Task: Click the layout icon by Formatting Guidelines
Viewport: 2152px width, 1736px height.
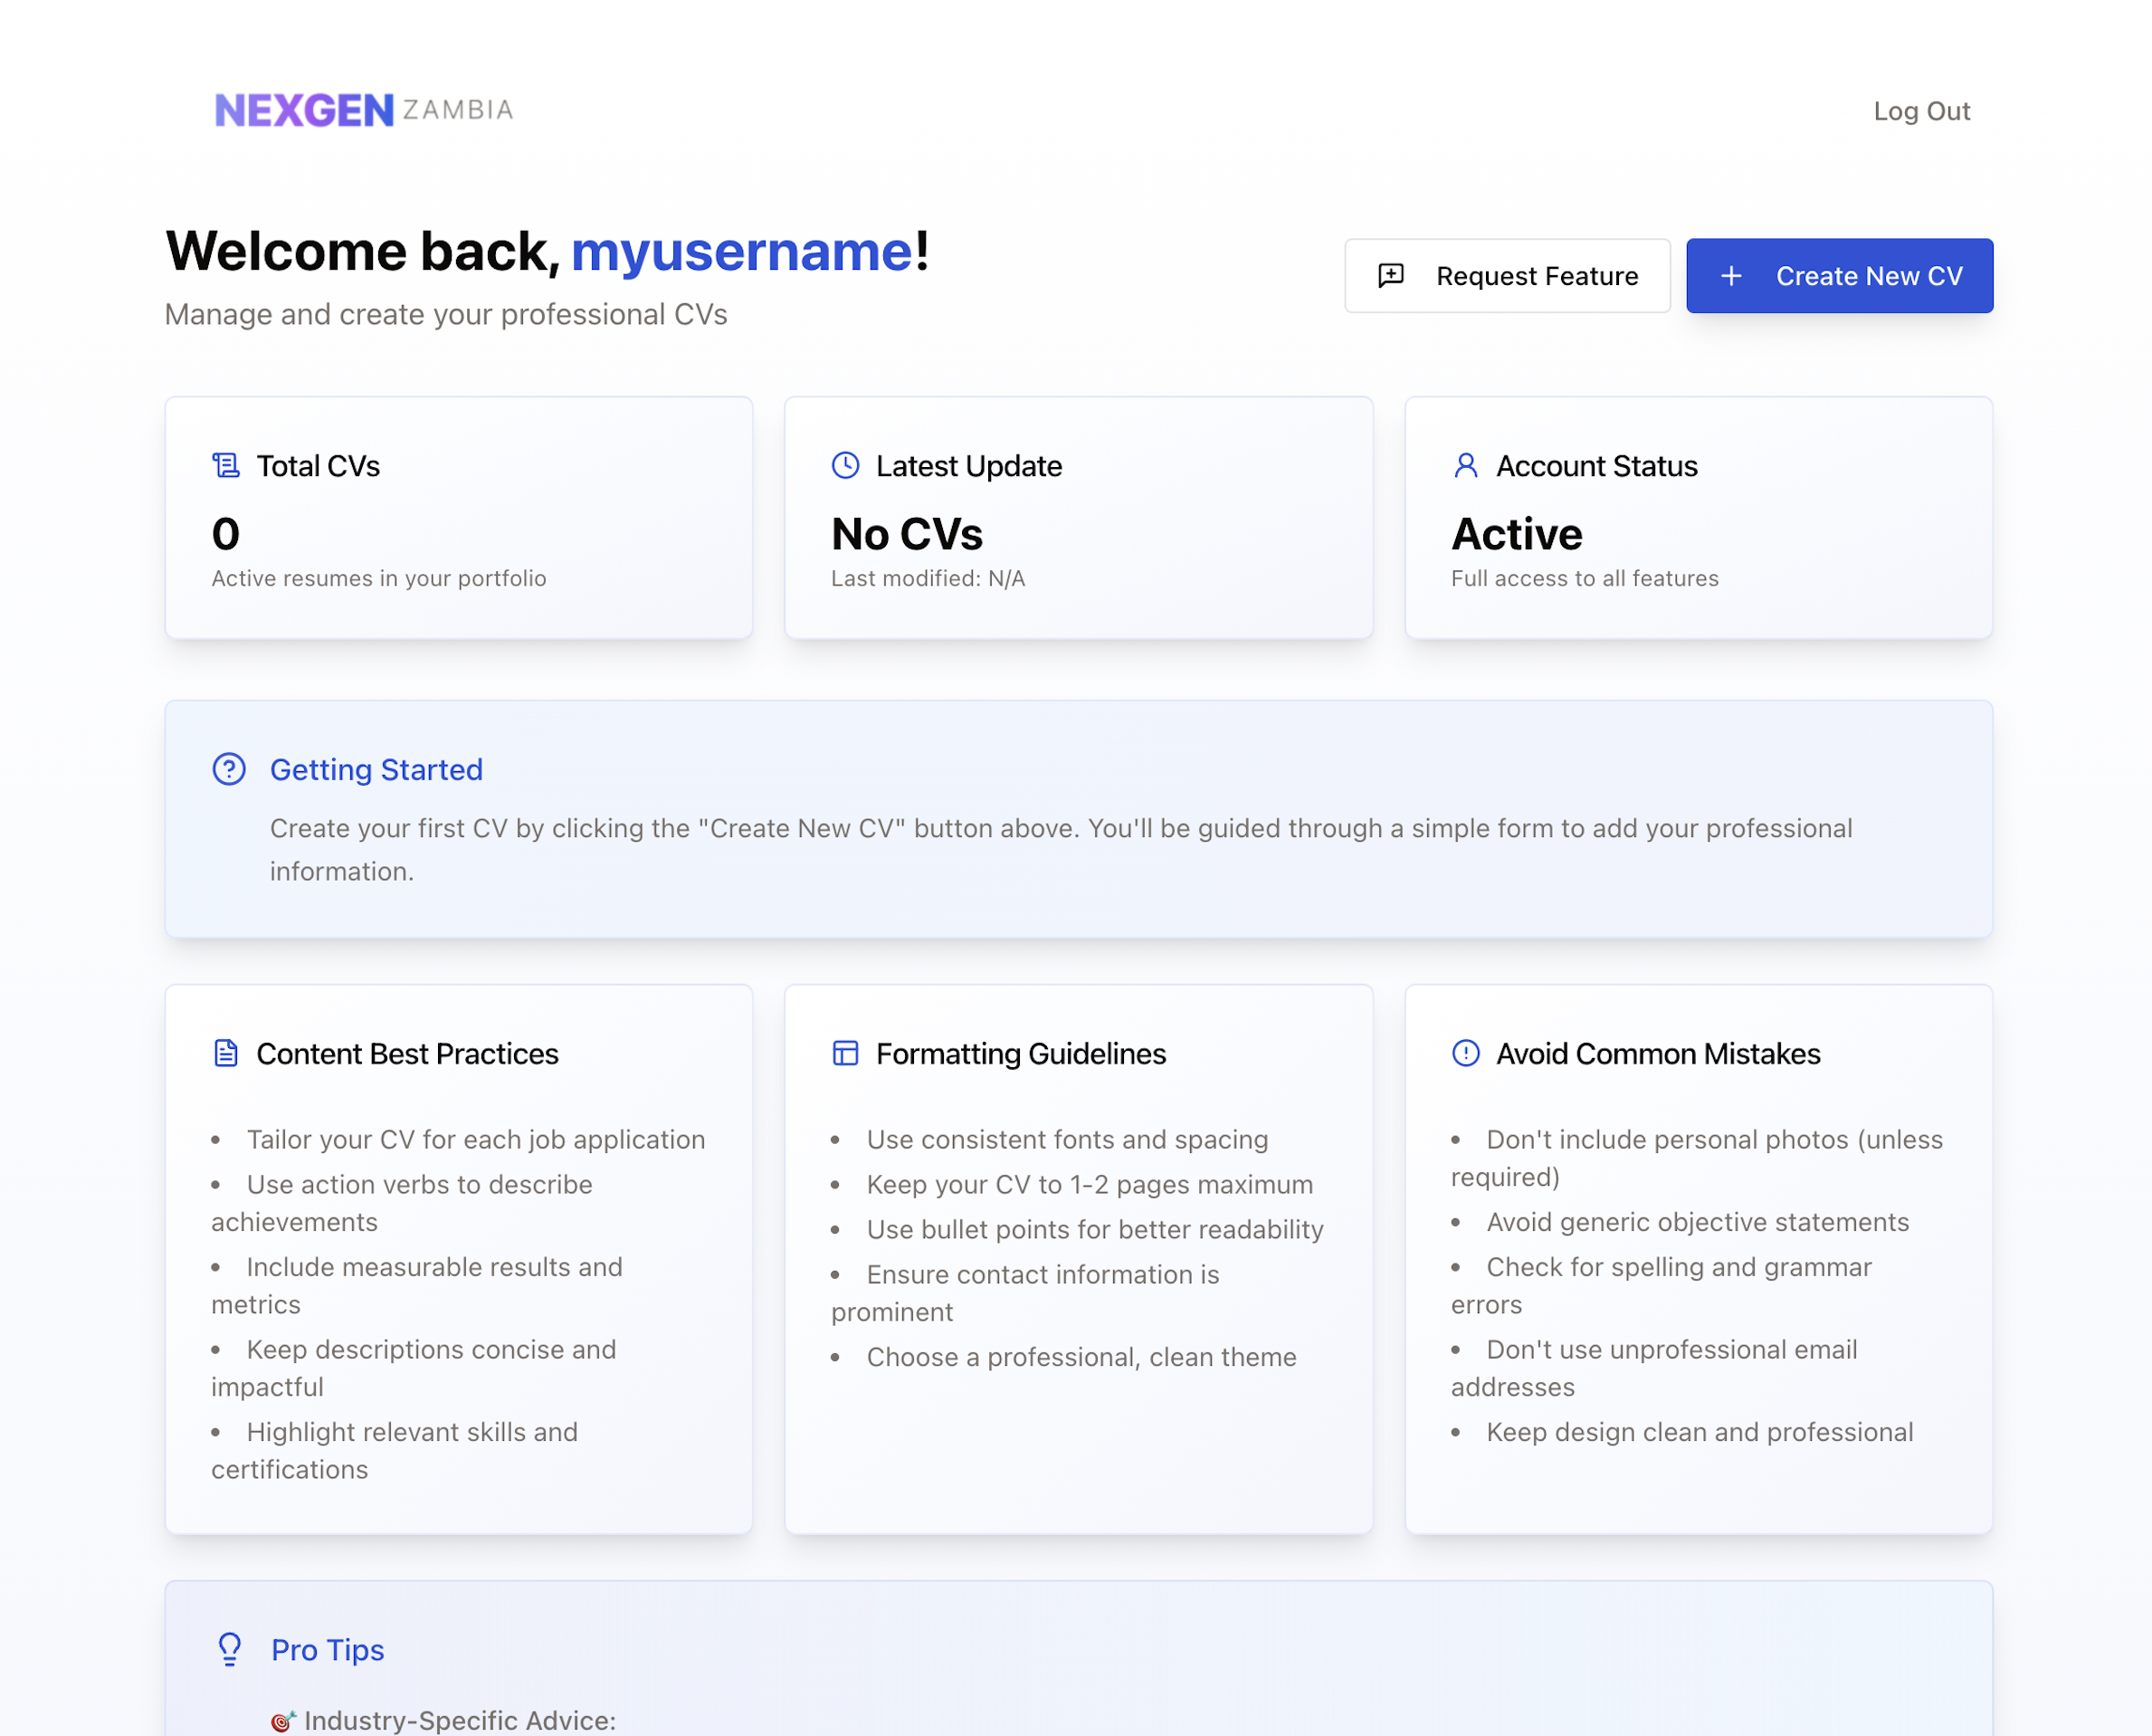Action: tap(846, 1053)
